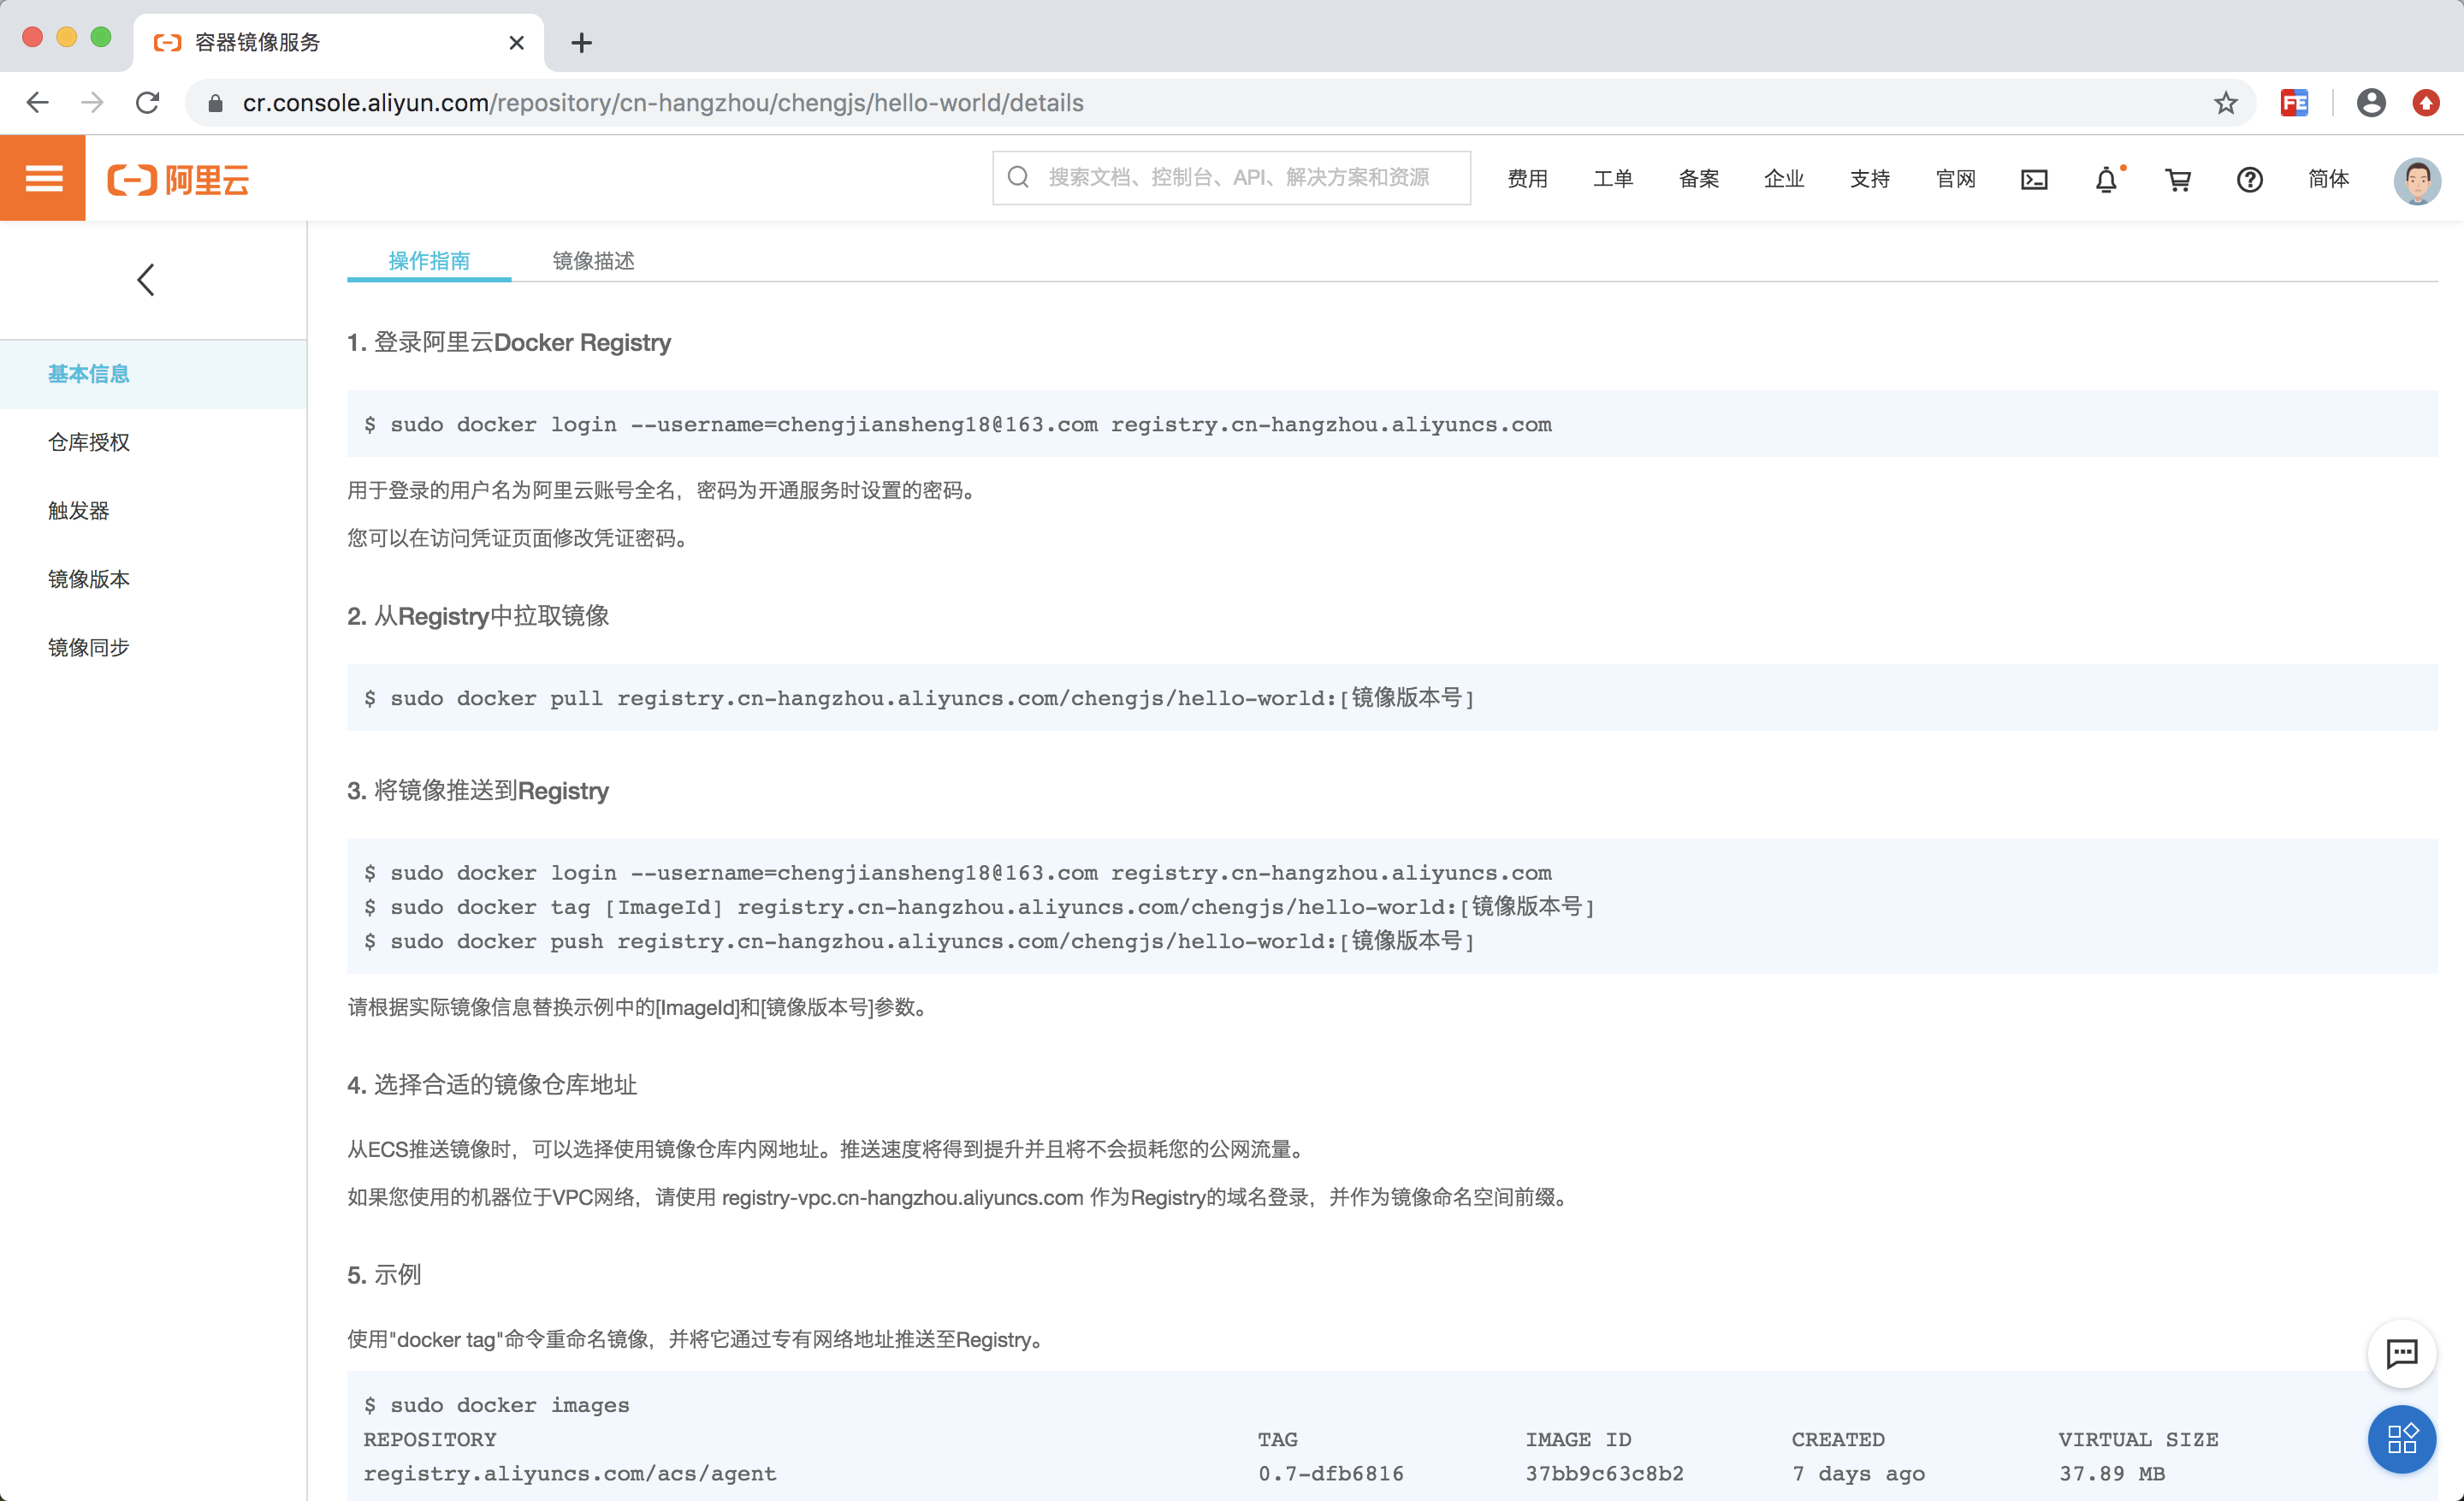2464x1501 pixels.
Task: Focus the documentation search input field
Action: coord(1240,178)
